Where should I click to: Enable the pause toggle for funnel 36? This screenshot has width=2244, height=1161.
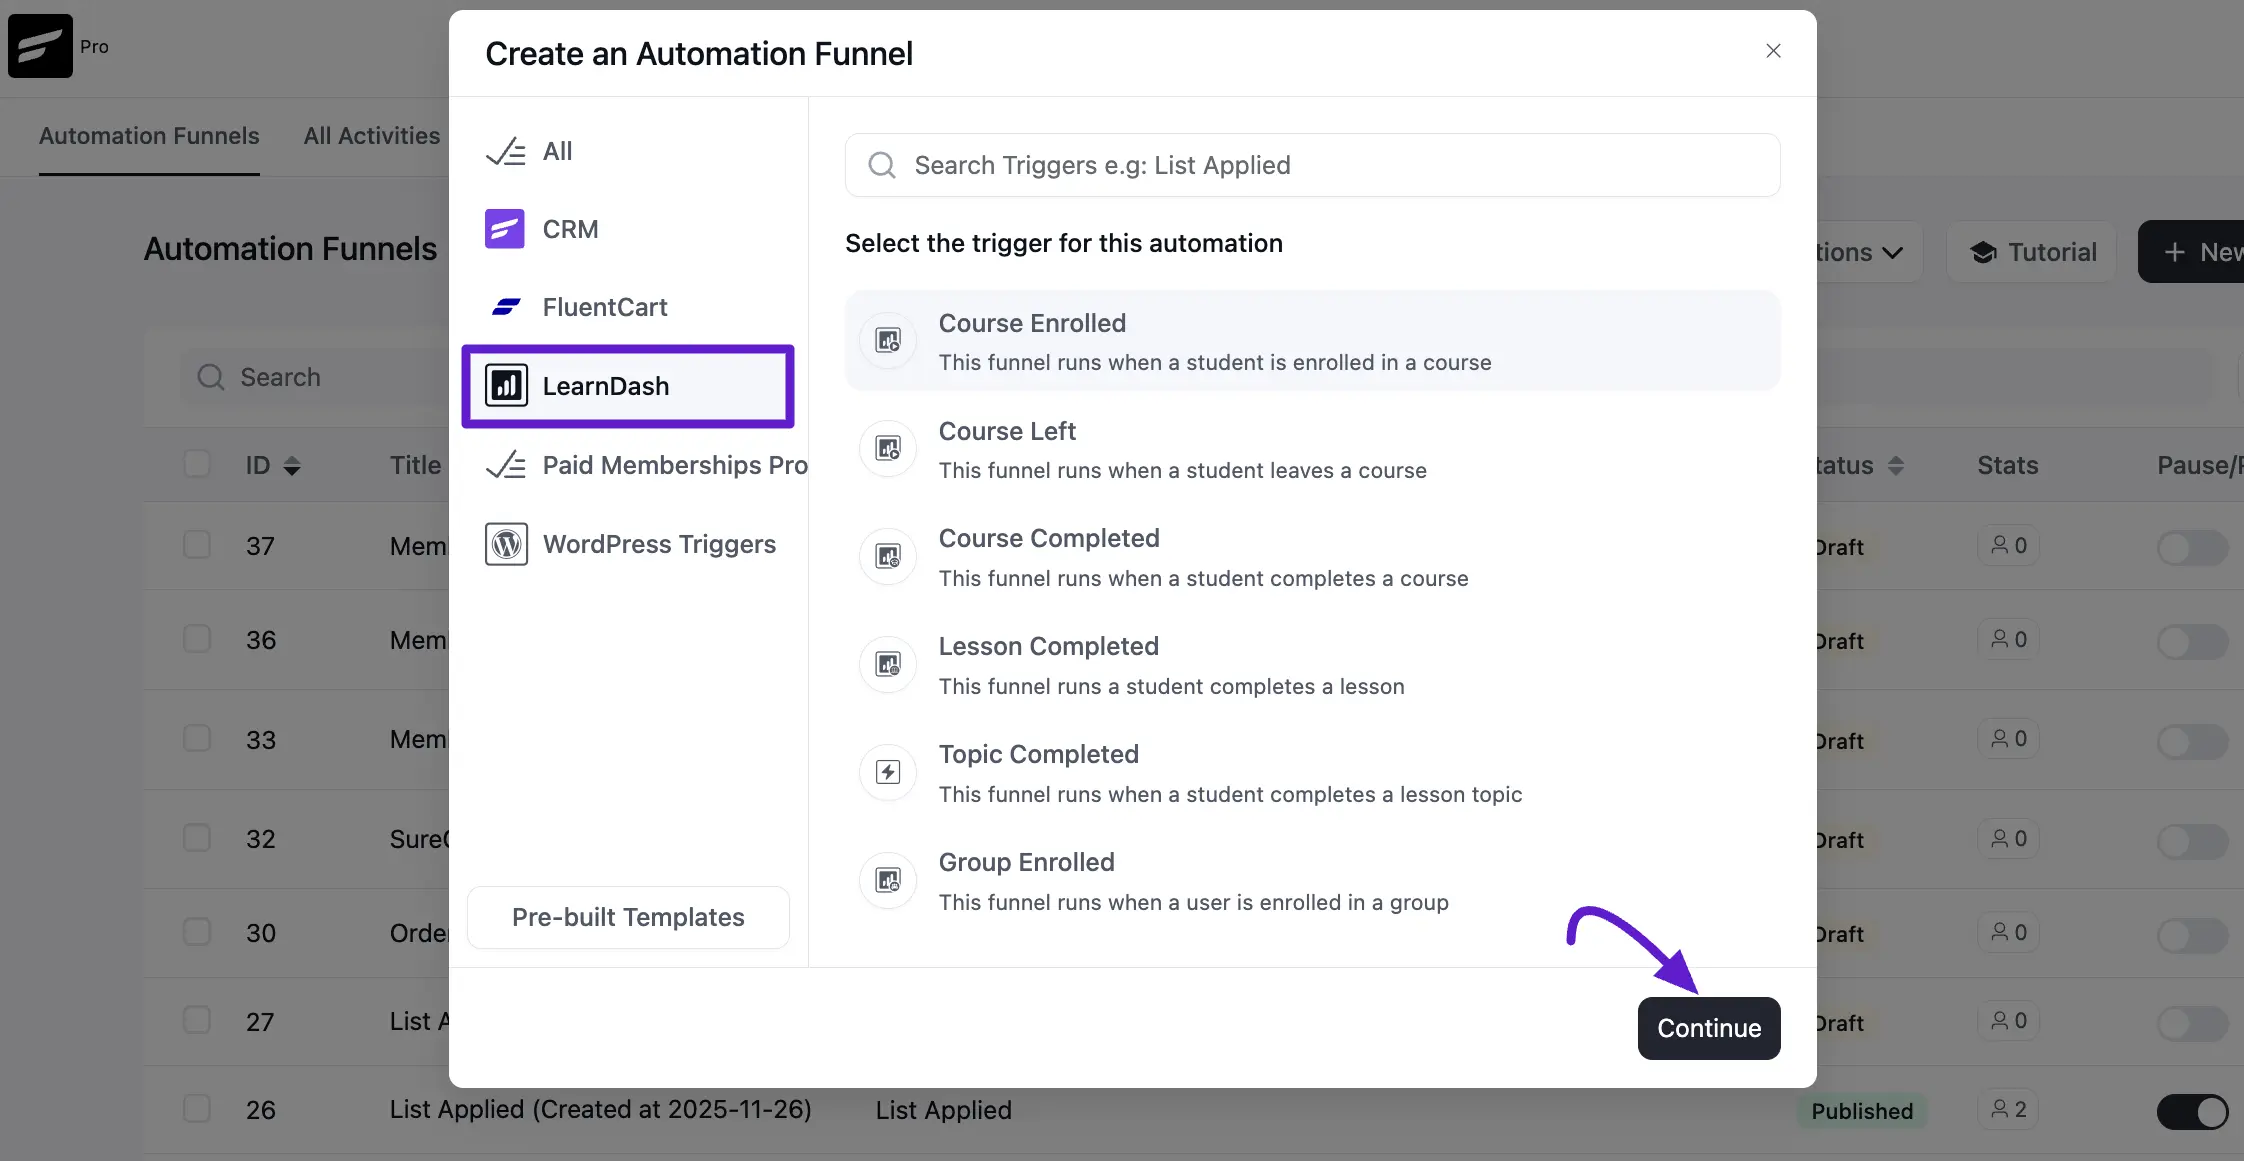pos(2192,641)
